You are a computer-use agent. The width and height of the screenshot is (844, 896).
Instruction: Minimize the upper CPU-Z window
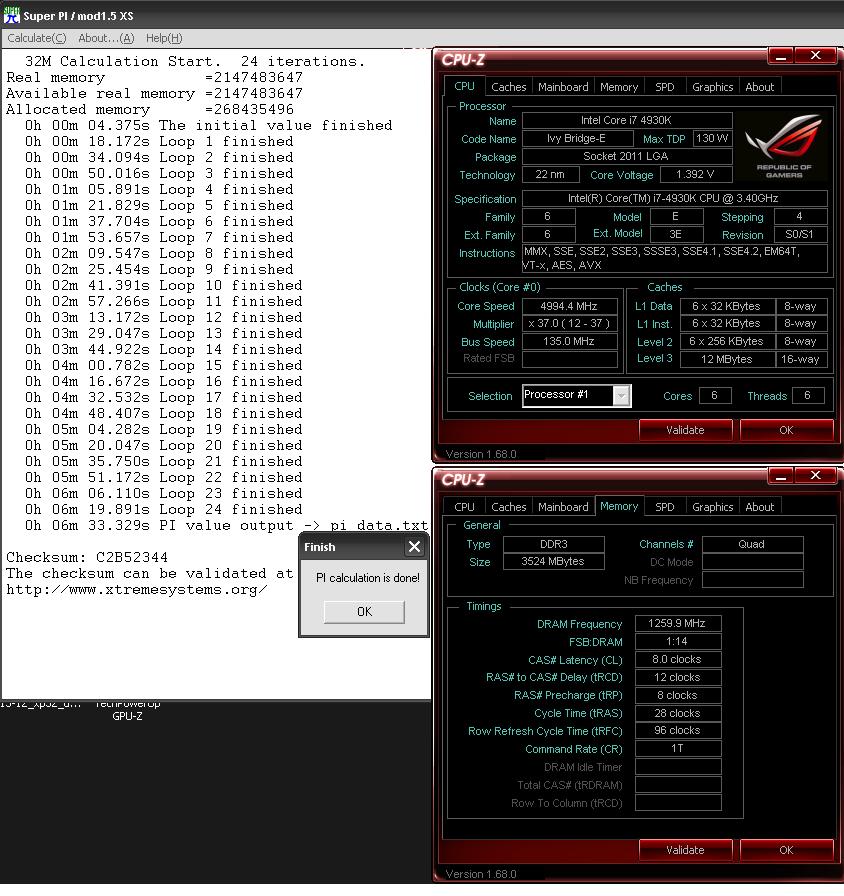(x=781, y=56)
